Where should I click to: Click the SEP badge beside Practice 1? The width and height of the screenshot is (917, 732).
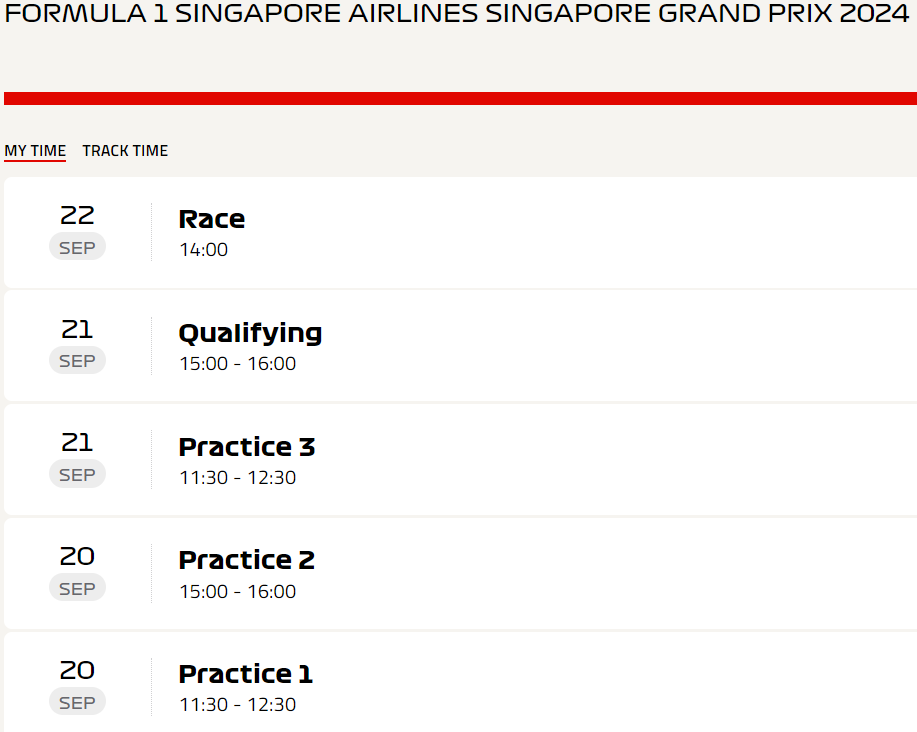[77, 702]
